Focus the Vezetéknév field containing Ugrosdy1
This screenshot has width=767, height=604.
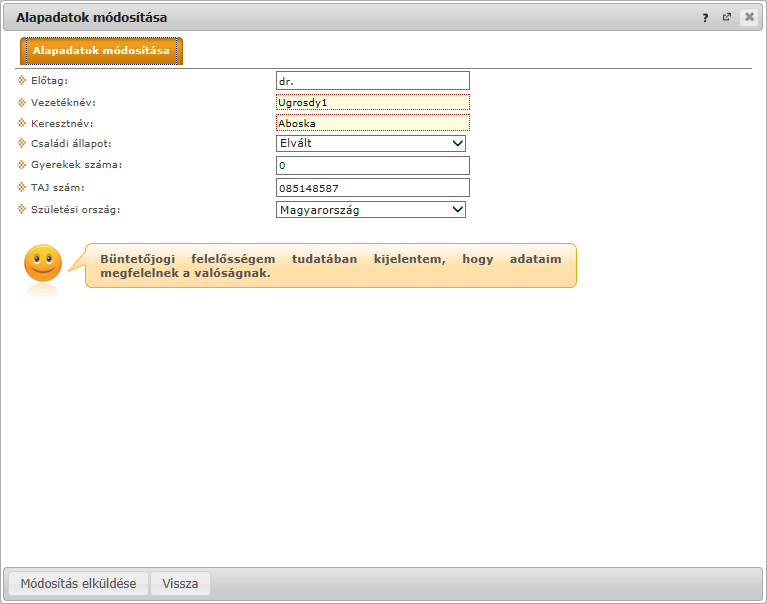[373, 102]
